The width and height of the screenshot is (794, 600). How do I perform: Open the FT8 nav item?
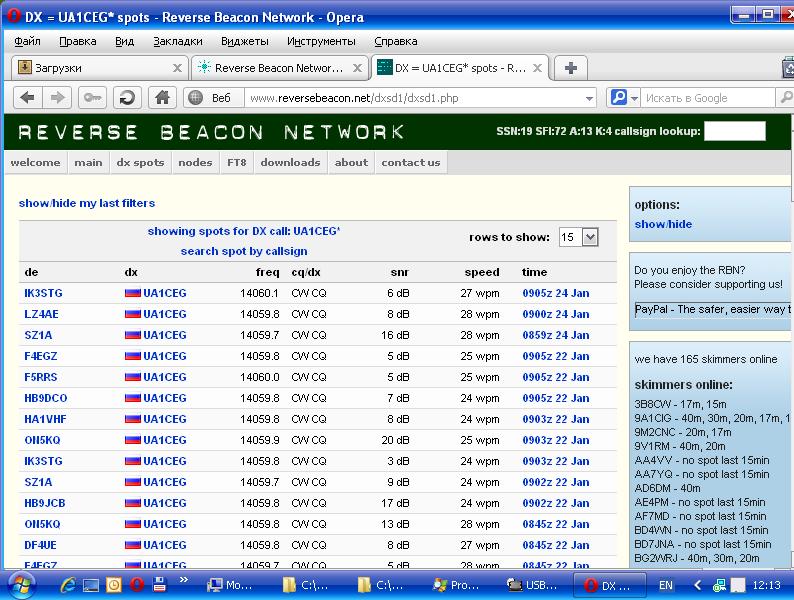click(236, 163)
